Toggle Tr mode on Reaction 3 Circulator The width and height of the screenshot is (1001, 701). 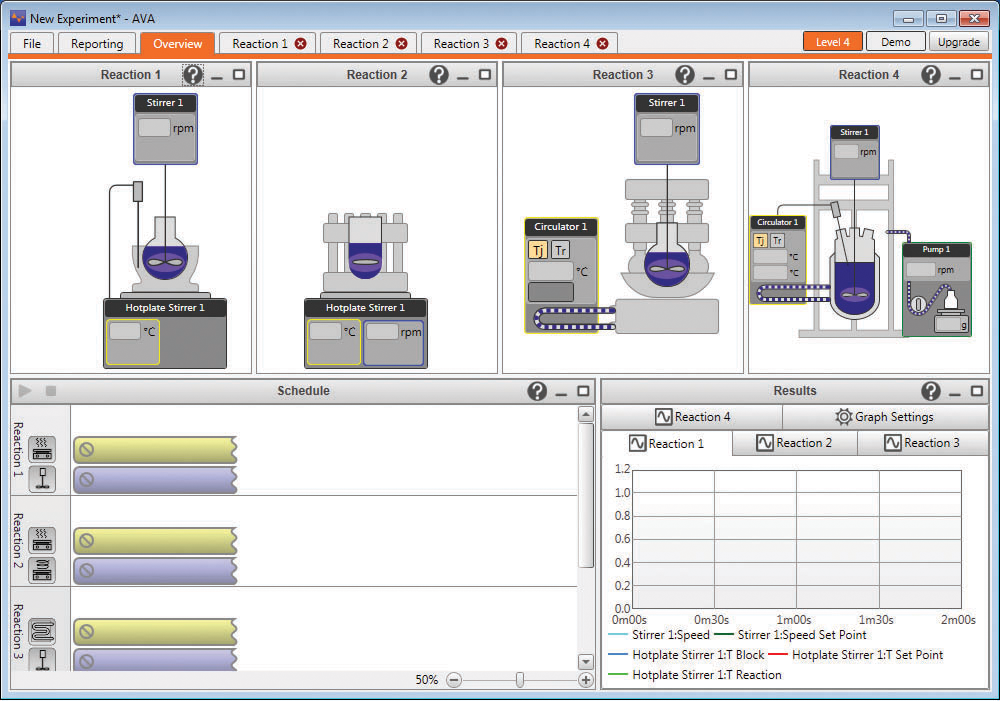coord(560,250)
